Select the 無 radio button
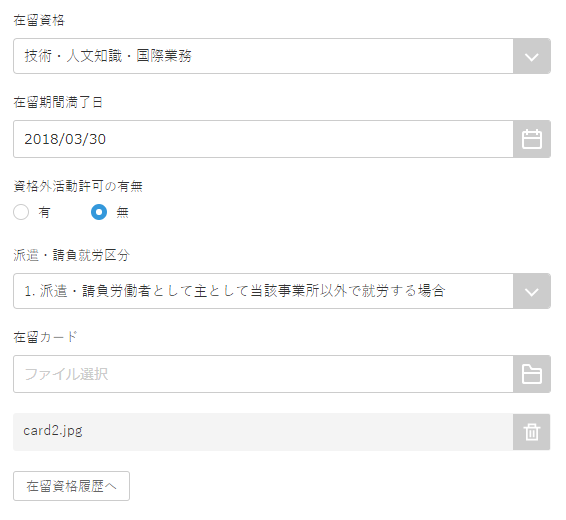The height and width of the screenshot is (520, 566). tap(99, 212)
